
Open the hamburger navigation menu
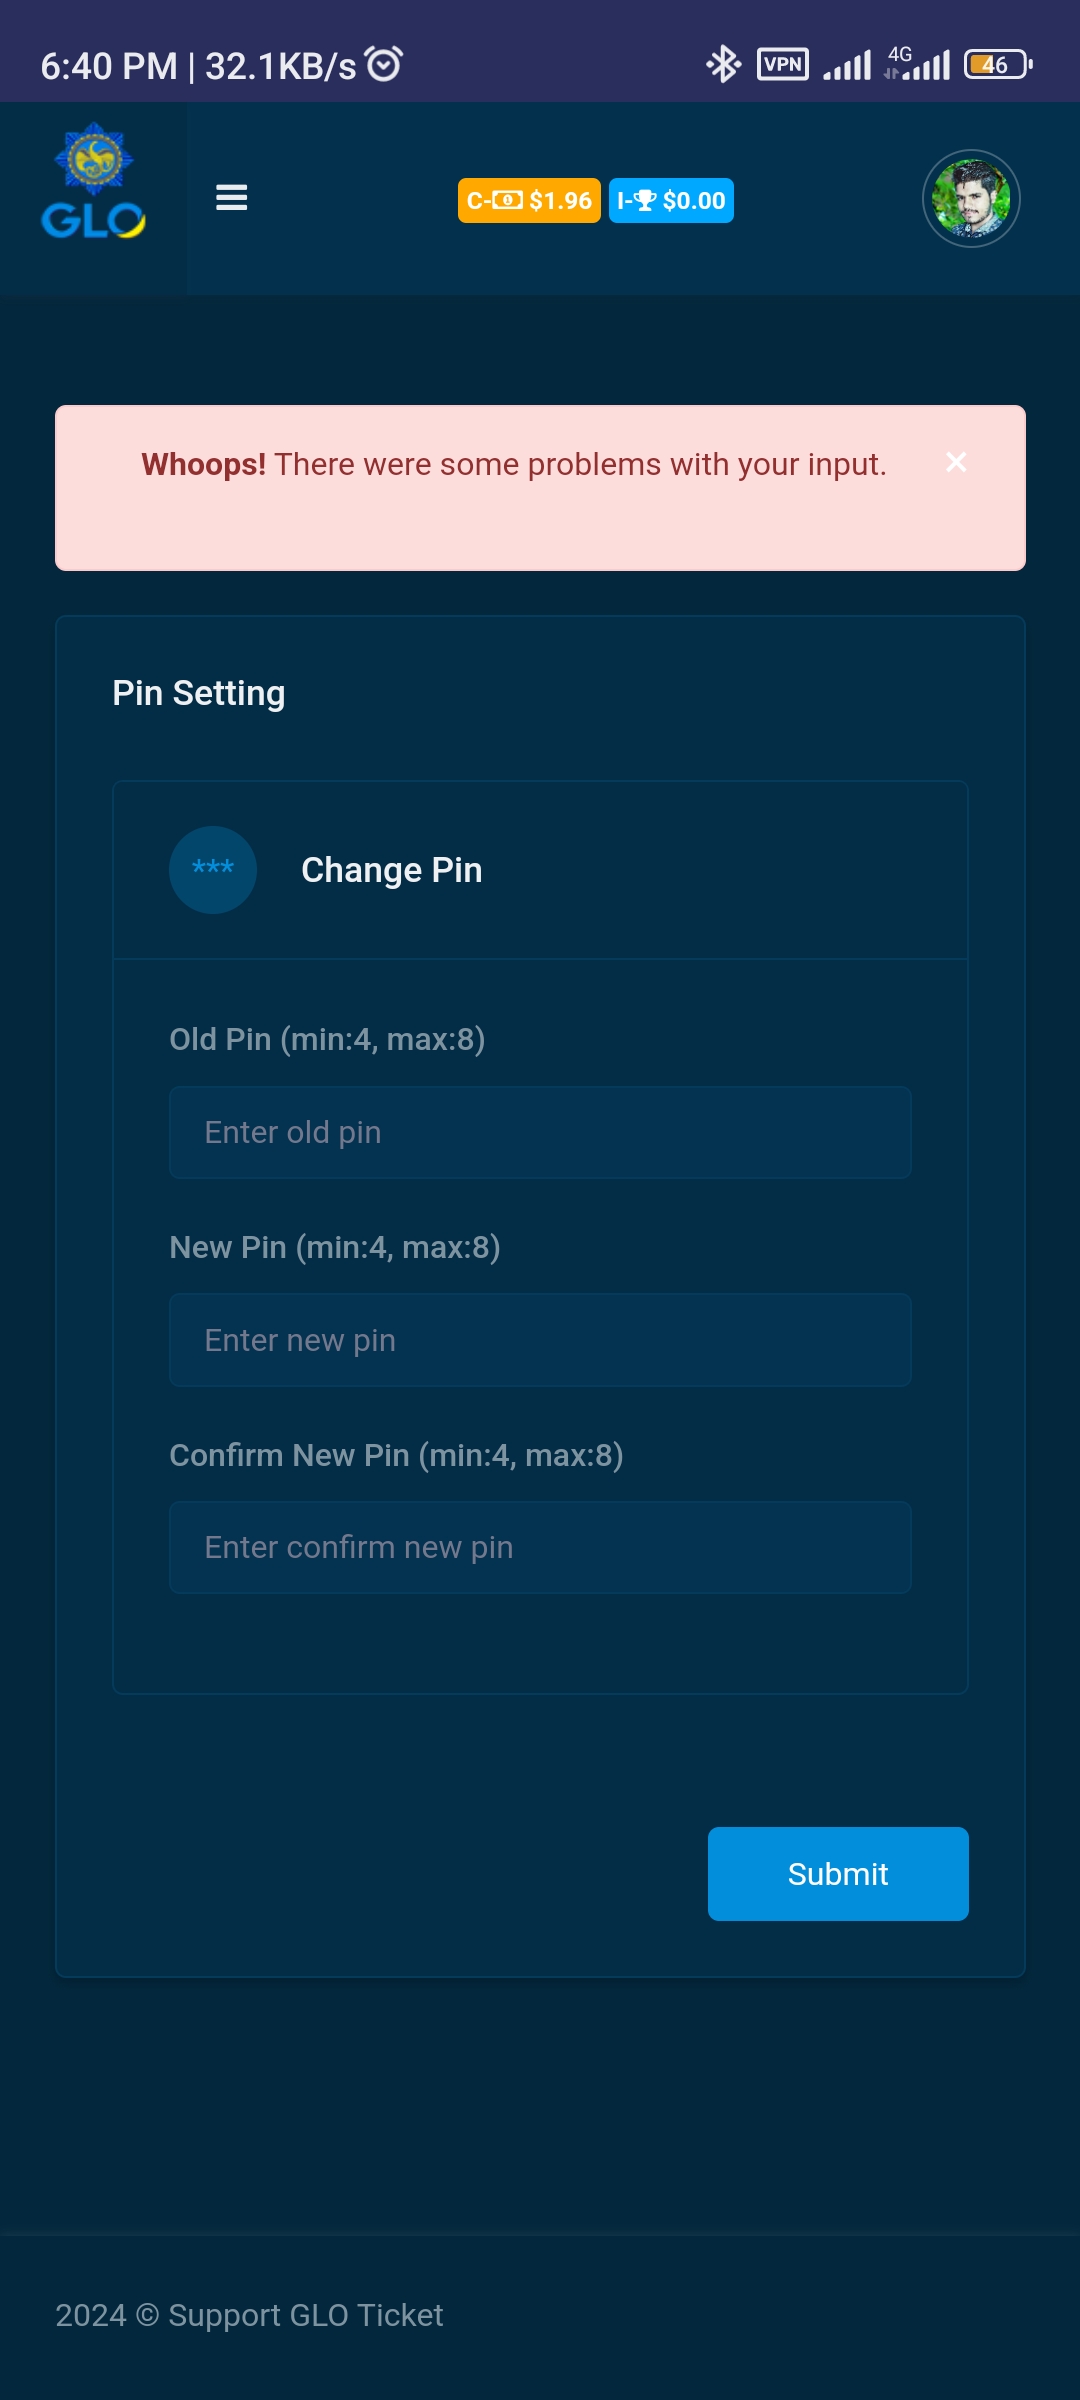click(x=231, y=198)
